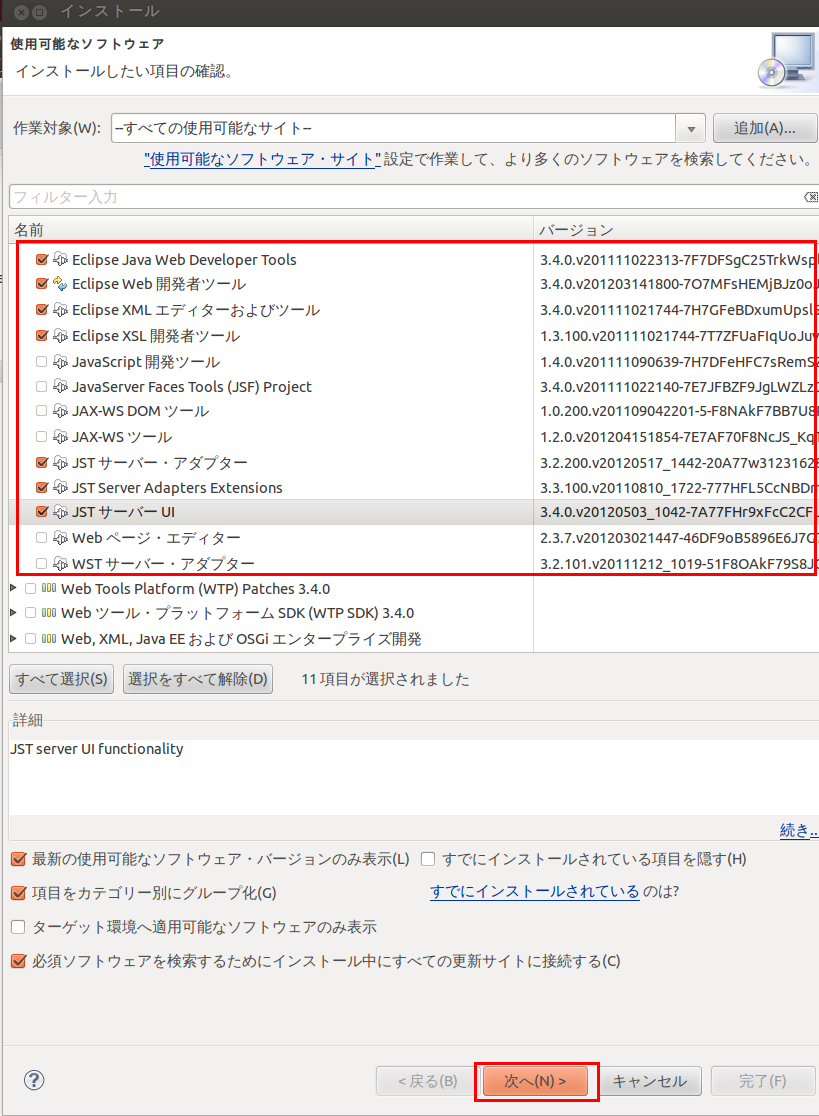The image size is (819, 1116).
Task: Sort by the バージョン column header
Action: pos(677,230)
